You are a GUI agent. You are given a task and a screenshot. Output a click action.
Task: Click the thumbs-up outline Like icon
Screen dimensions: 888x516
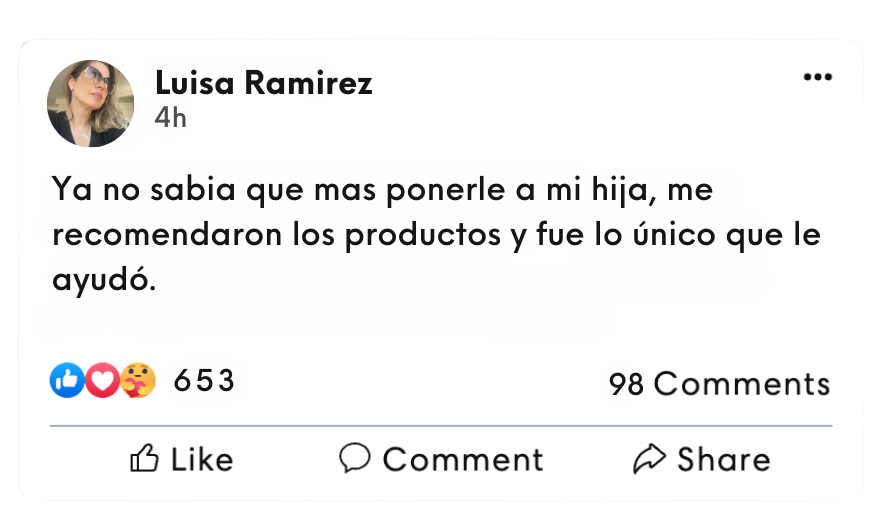(145, 459)
